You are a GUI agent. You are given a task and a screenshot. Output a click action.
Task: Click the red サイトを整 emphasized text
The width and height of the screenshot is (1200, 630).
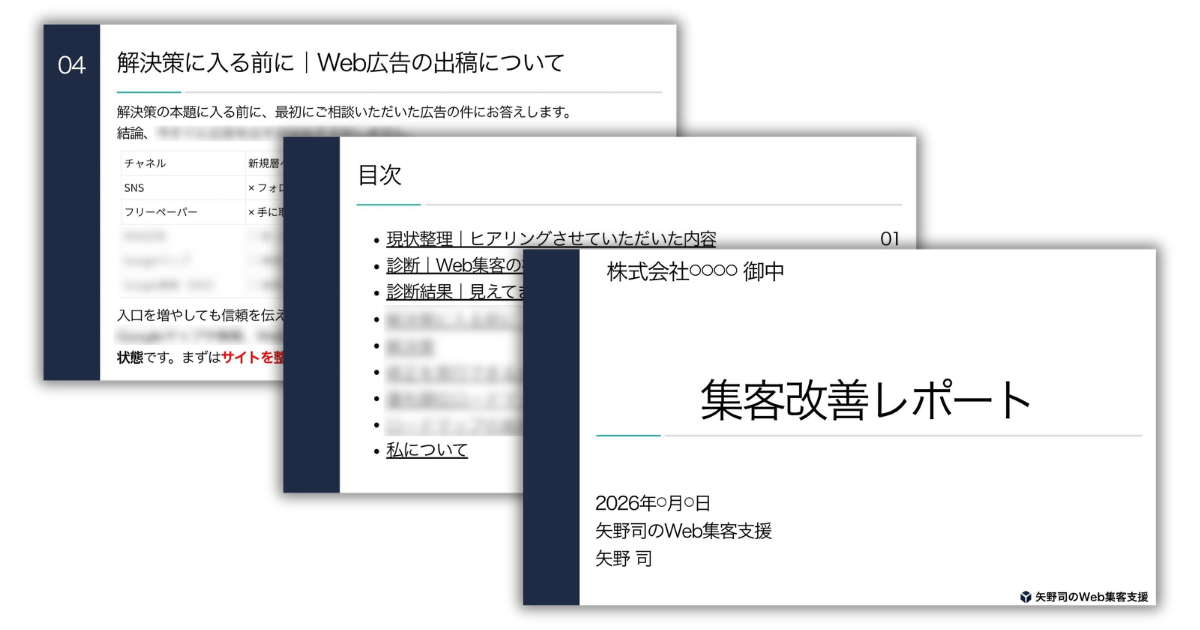(x=252, y=357)
